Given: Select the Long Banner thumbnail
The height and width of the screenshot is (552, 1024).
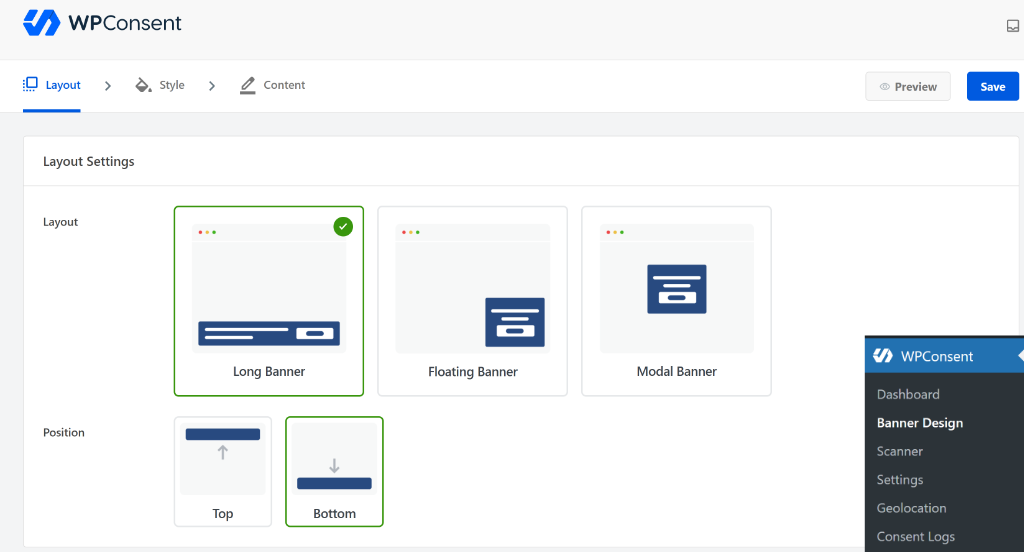Looking at the screenshot, I should [269, 289].
